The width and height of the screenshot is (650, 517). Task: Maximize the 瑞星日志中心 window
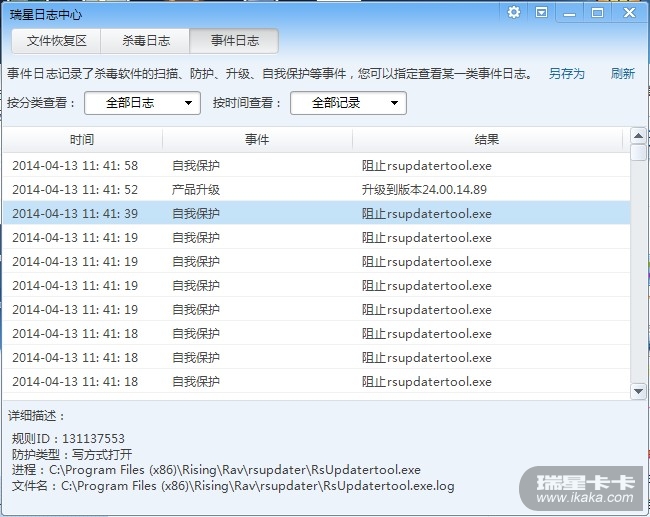point(597,12)
